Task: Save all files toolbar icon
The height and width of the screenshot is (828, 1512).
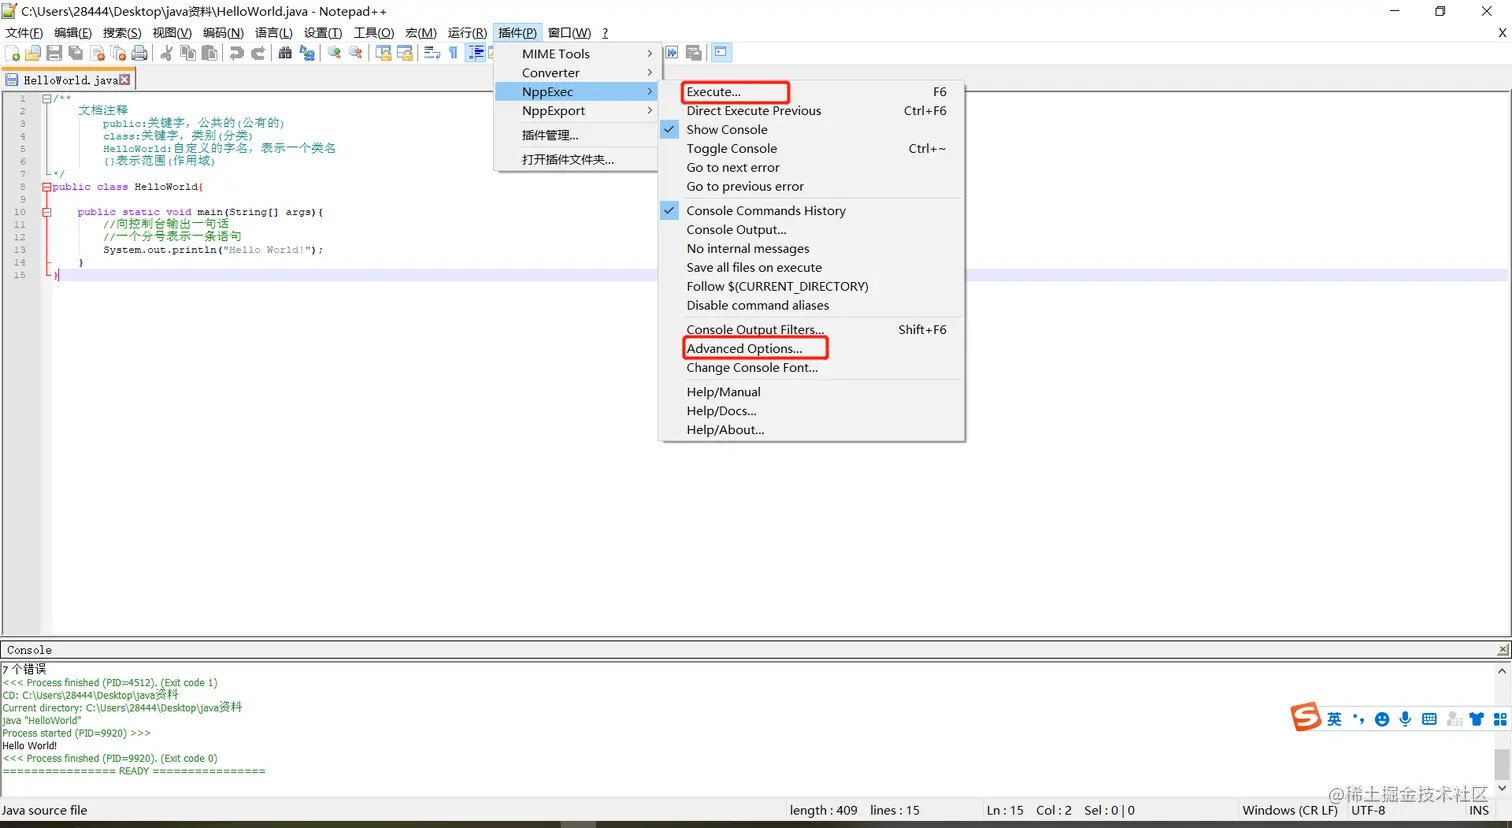Action: [75, 53]
